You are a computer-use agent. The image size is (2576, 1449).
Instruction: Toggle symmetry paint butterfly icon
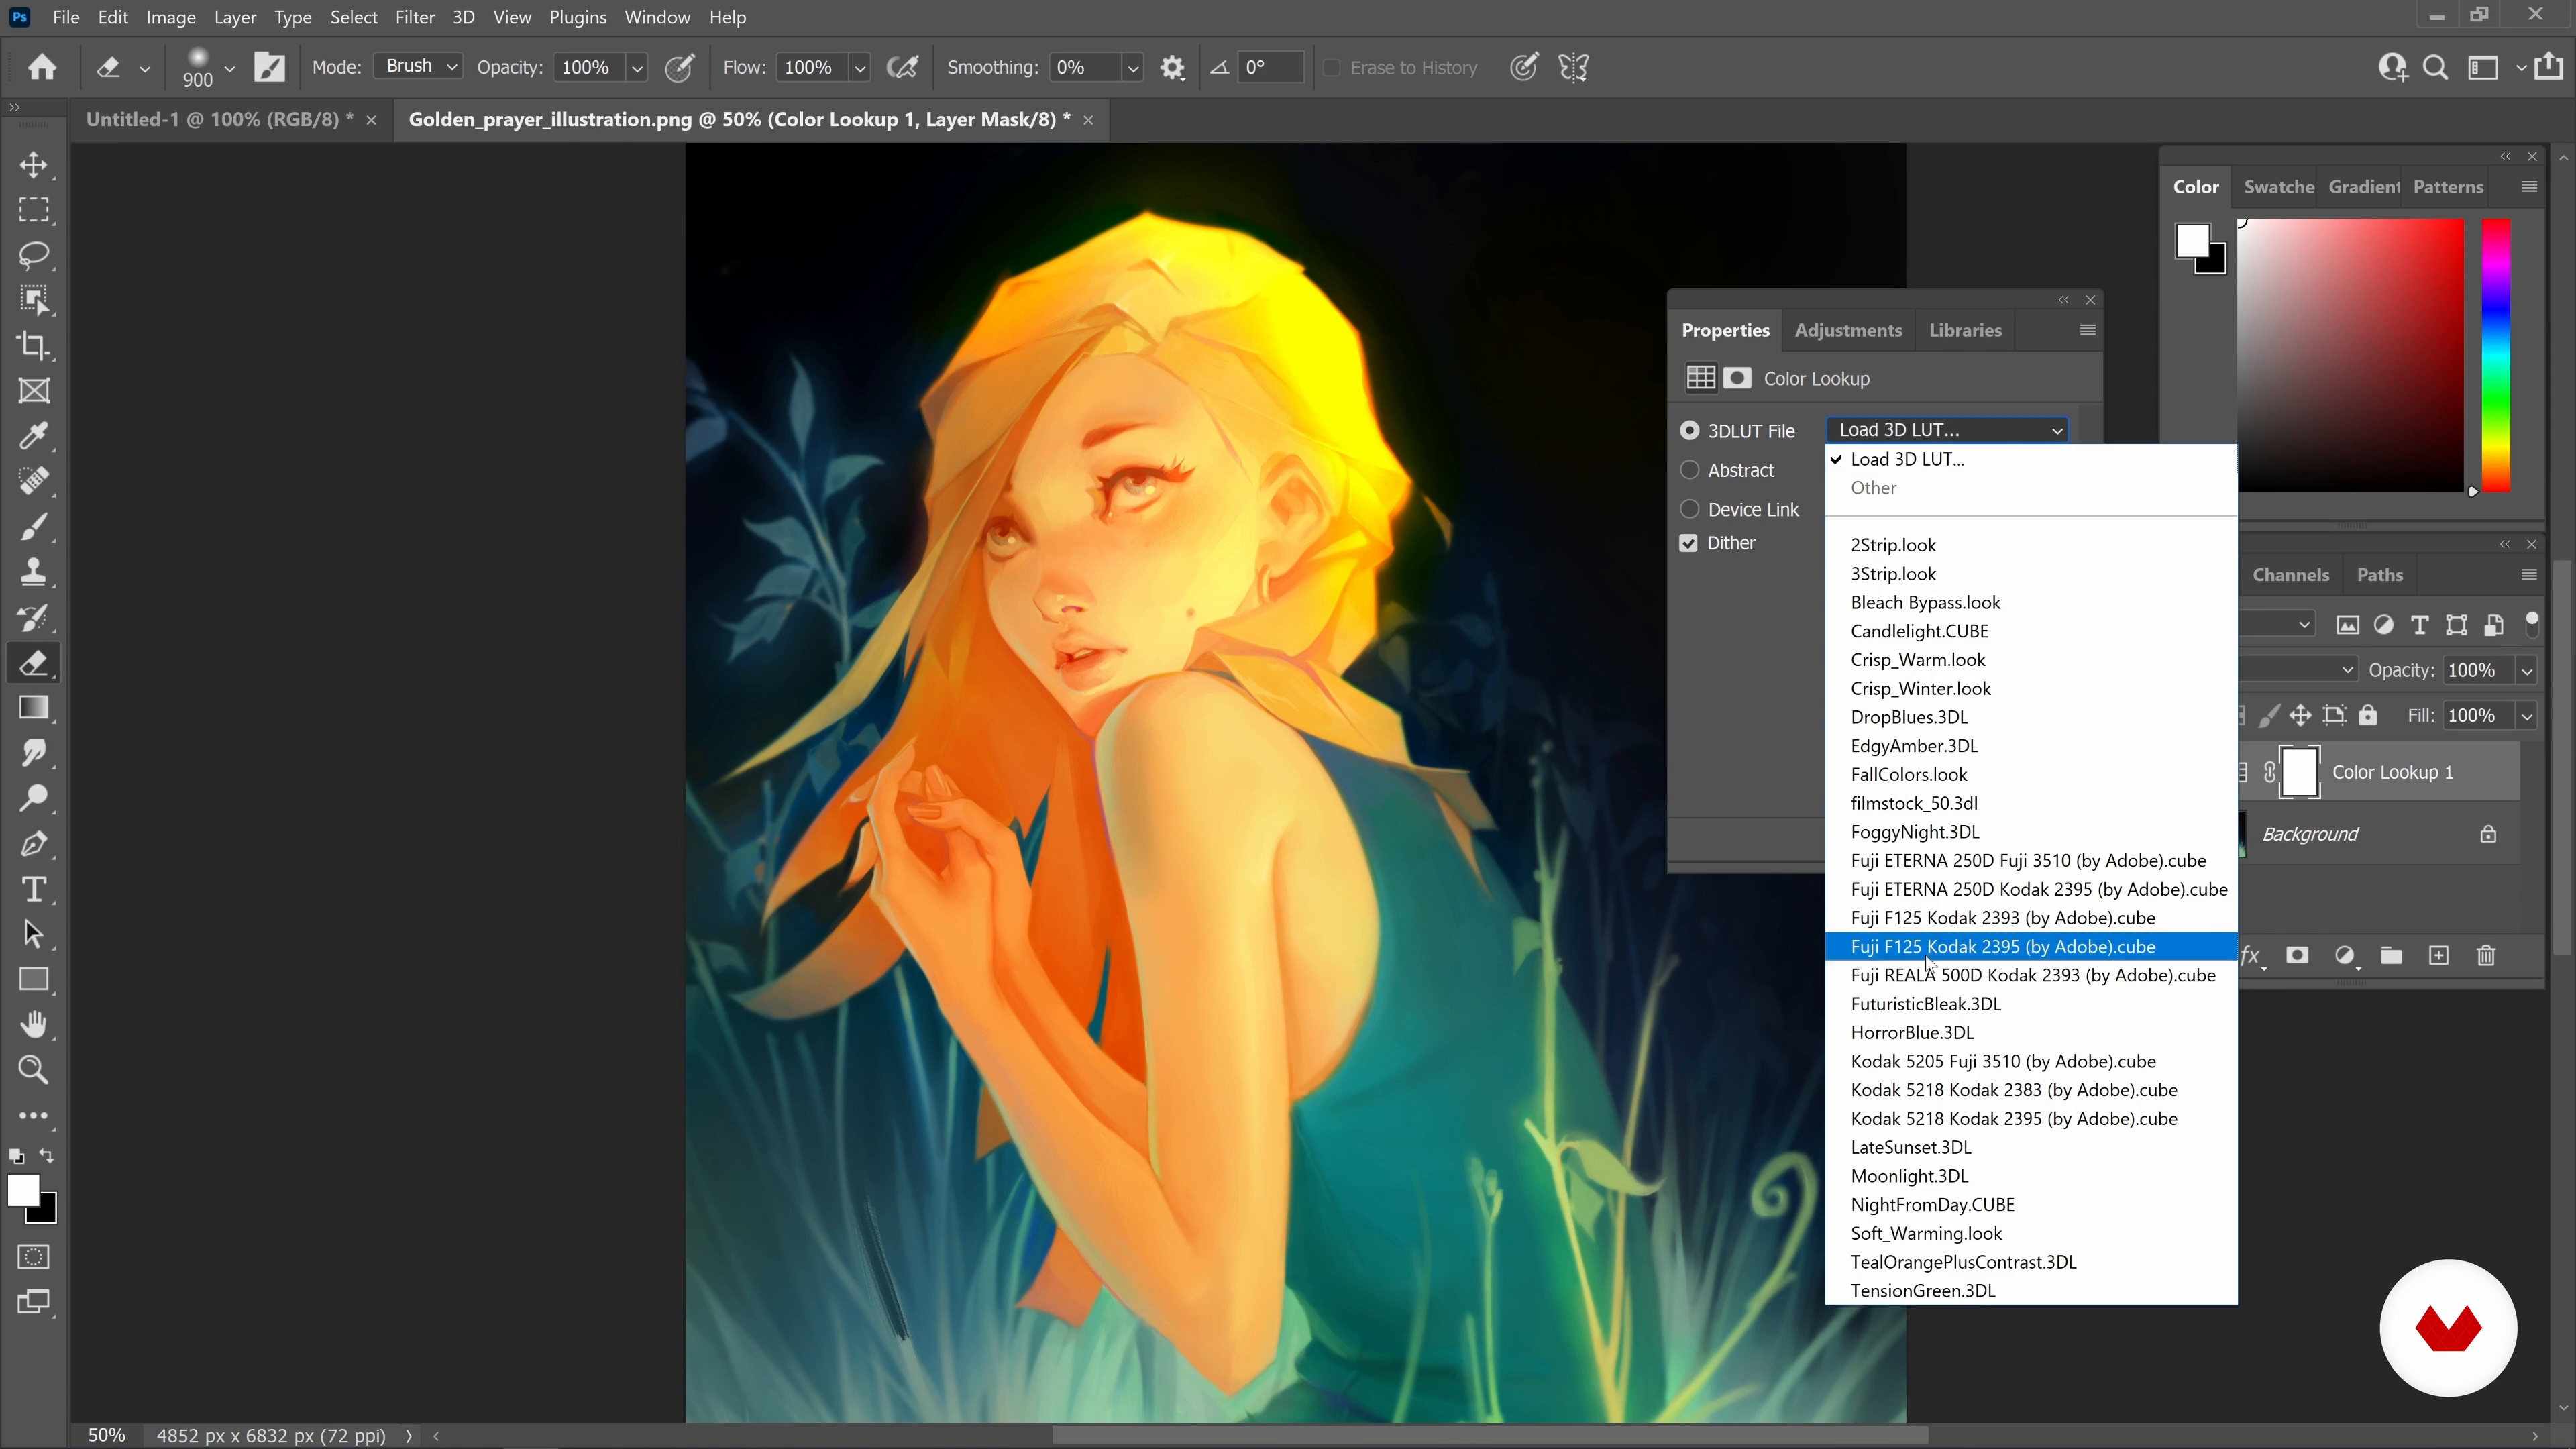click(x=1574, y=68)
